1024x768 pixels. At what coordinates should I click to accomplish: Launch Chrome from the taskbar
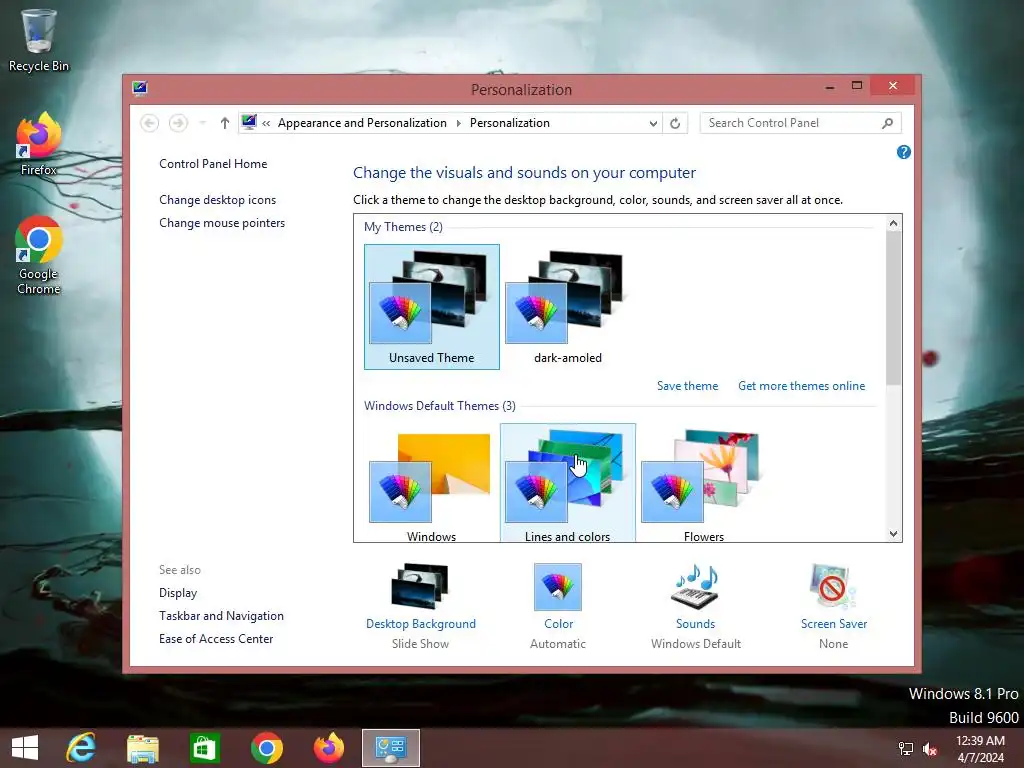[266, 748]
